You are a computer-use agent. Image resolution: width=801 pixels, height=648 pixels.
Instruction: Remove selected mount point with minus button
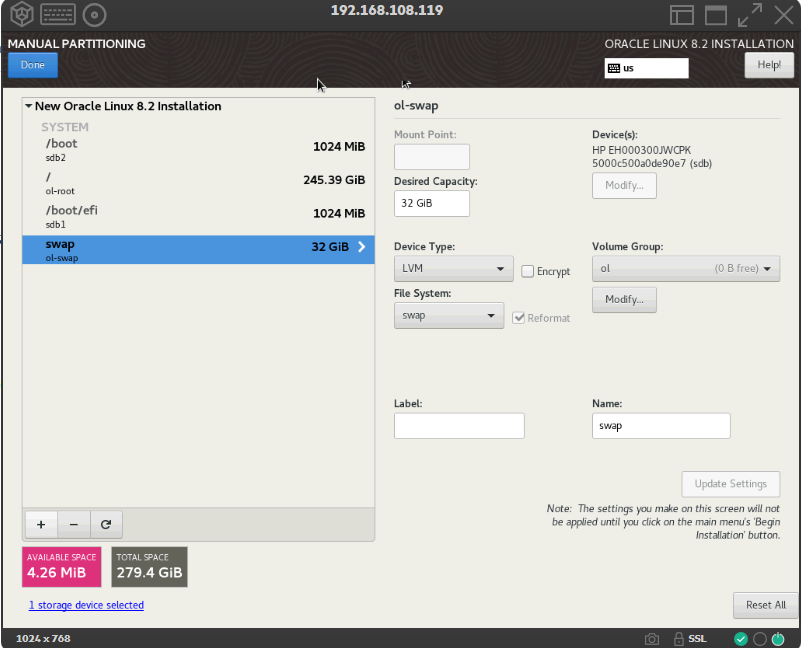74,524
